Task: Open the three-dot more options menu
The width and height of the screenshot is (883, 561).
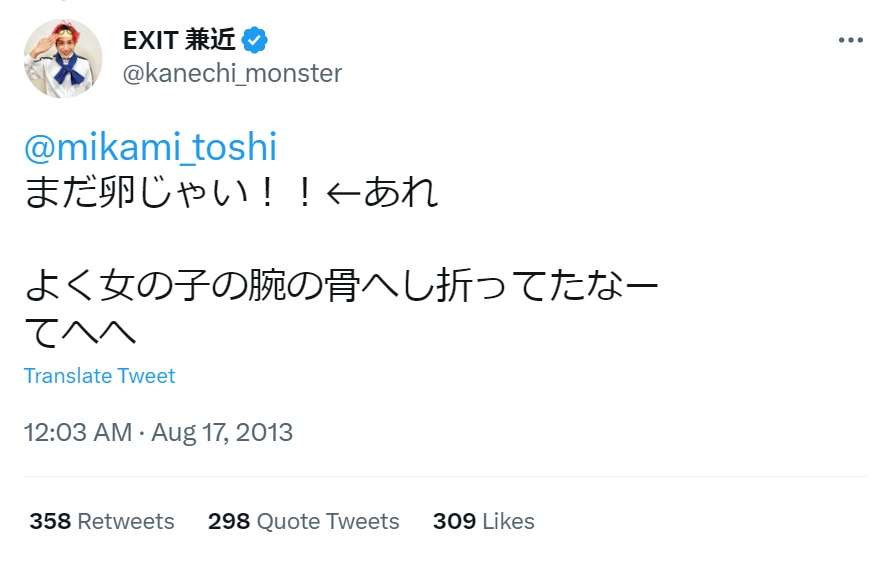Action: click(849, 40)
